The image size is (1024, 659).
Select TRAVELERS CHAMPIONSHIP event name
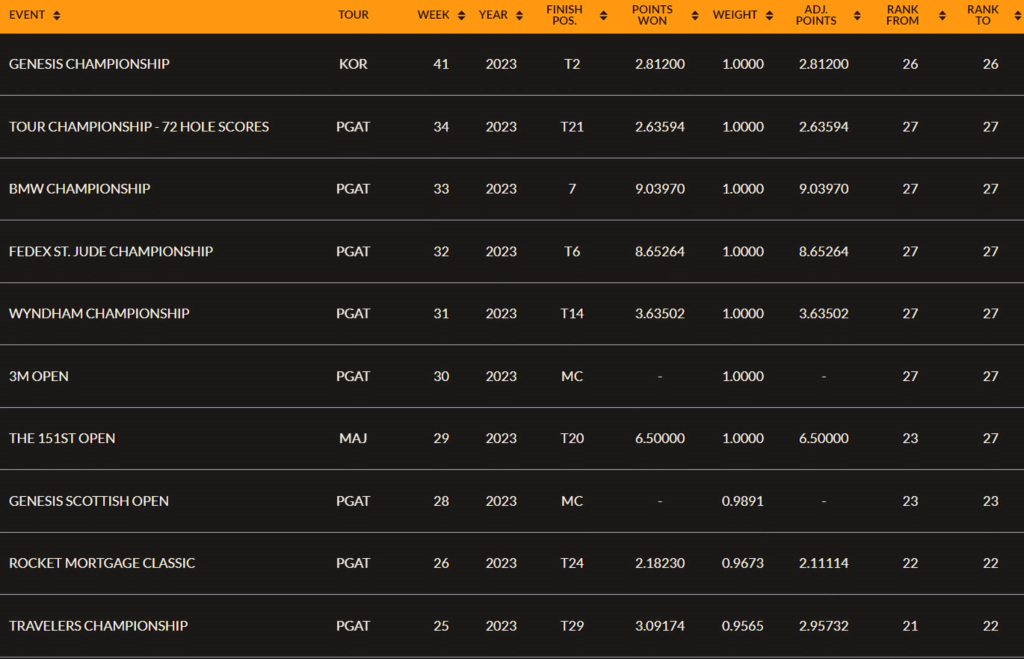[x=99, y=626]
